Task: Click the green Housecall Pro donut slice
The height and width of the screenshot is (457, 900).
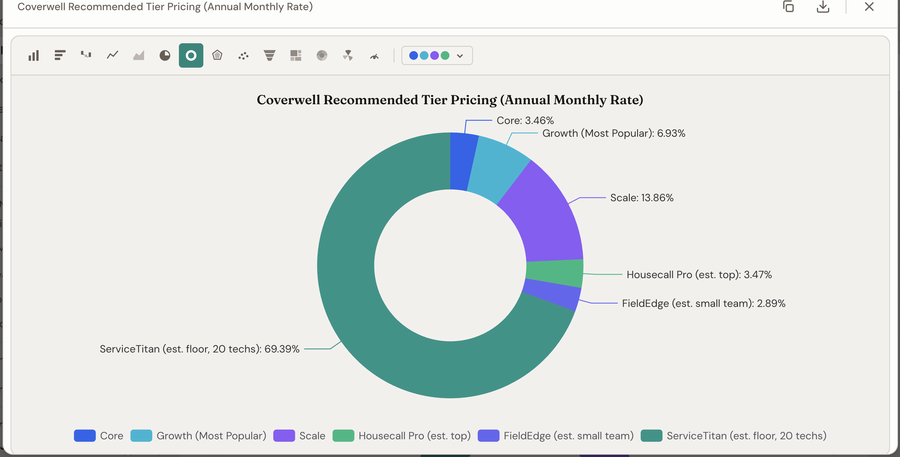Action: click(x=554, y=273)
